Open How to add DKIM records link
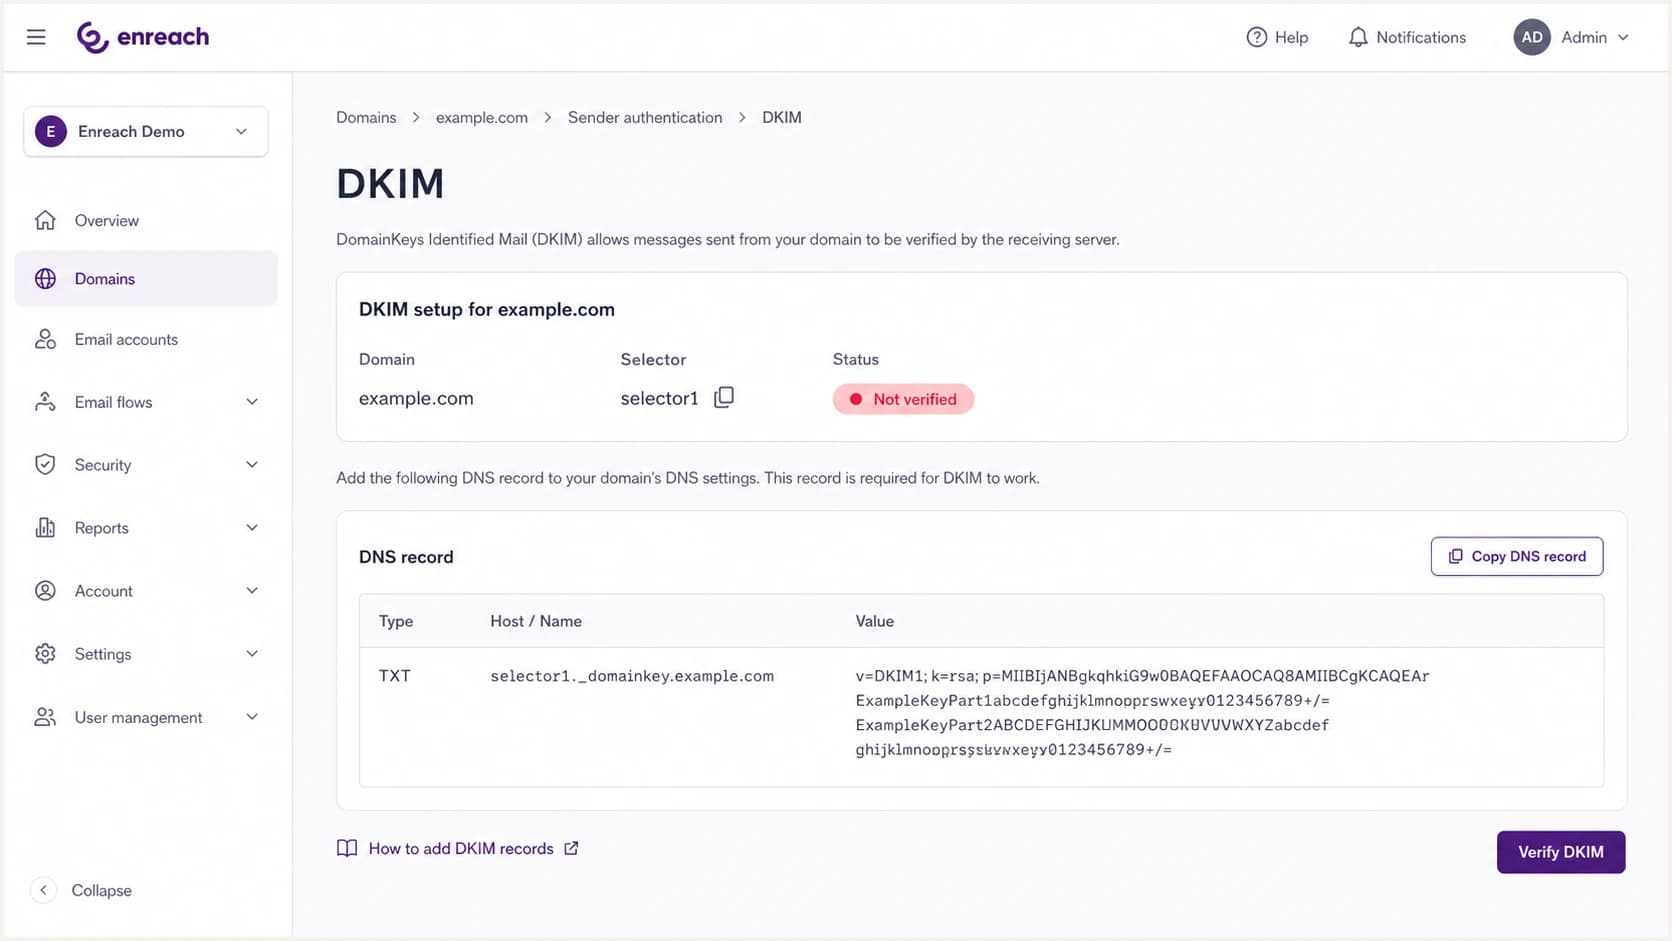 461,848
